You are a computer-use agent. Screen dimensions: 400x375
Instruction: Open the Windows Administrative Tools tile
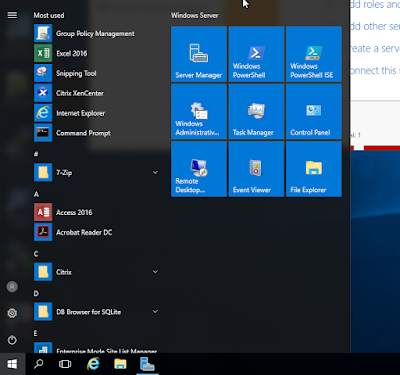pyautogui.click(x=199, y=111)
